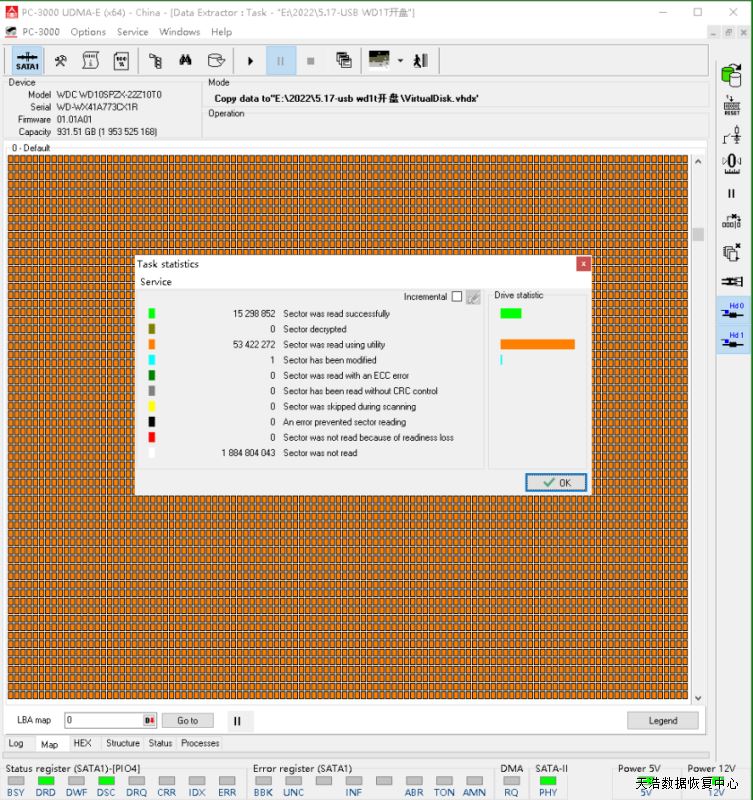Click the Legend button

(662, 720)
